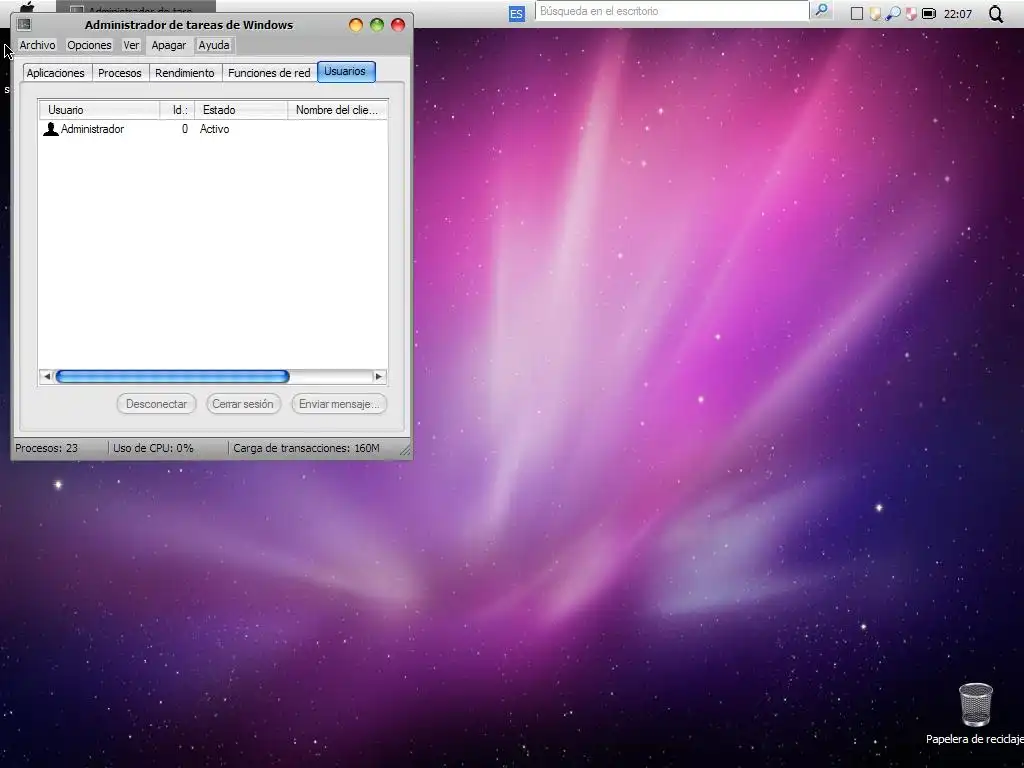Sort by the Usuario column header
The image size is (1024, 768).
99,110
